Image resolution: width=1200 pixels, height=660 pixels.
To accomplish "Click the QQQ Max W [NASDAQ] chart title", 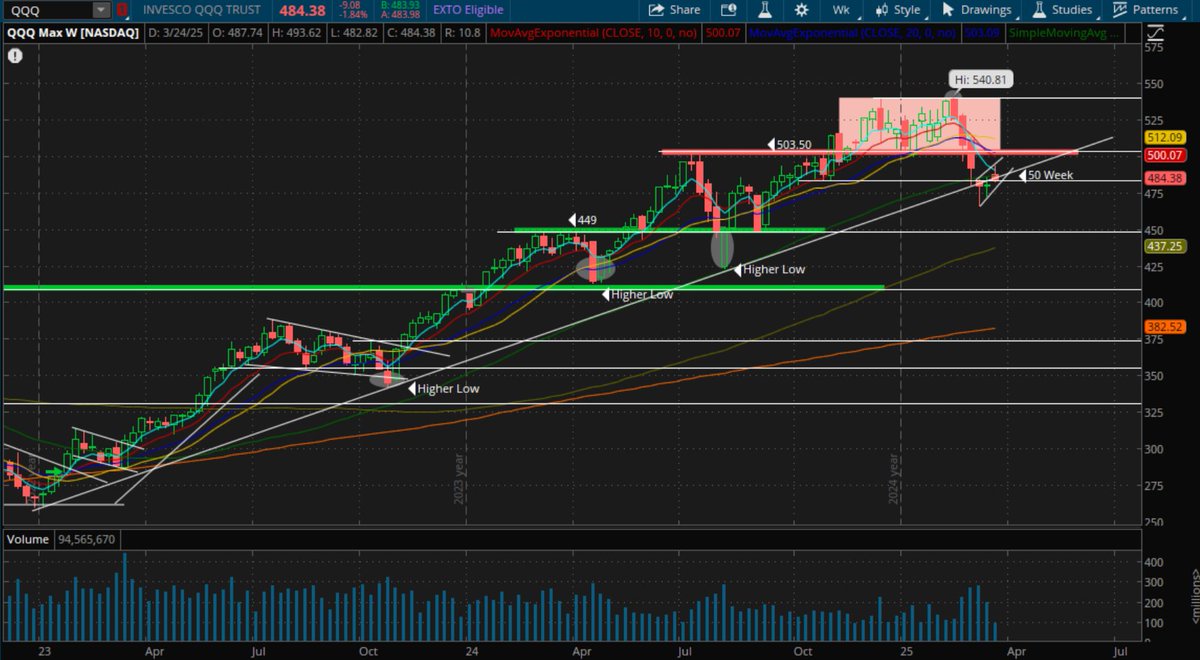I will coord(73,33).
